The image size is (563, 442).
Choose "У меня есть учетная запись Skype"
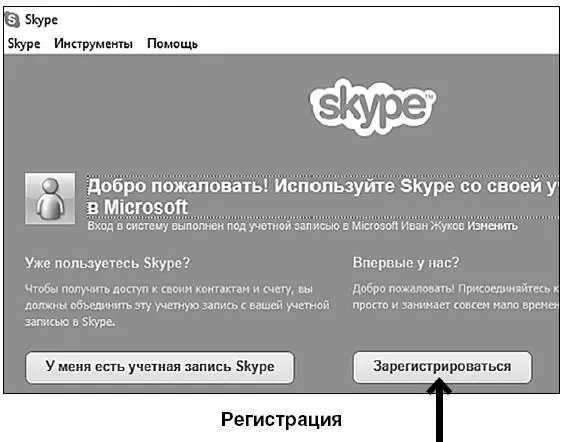(160, 367)
